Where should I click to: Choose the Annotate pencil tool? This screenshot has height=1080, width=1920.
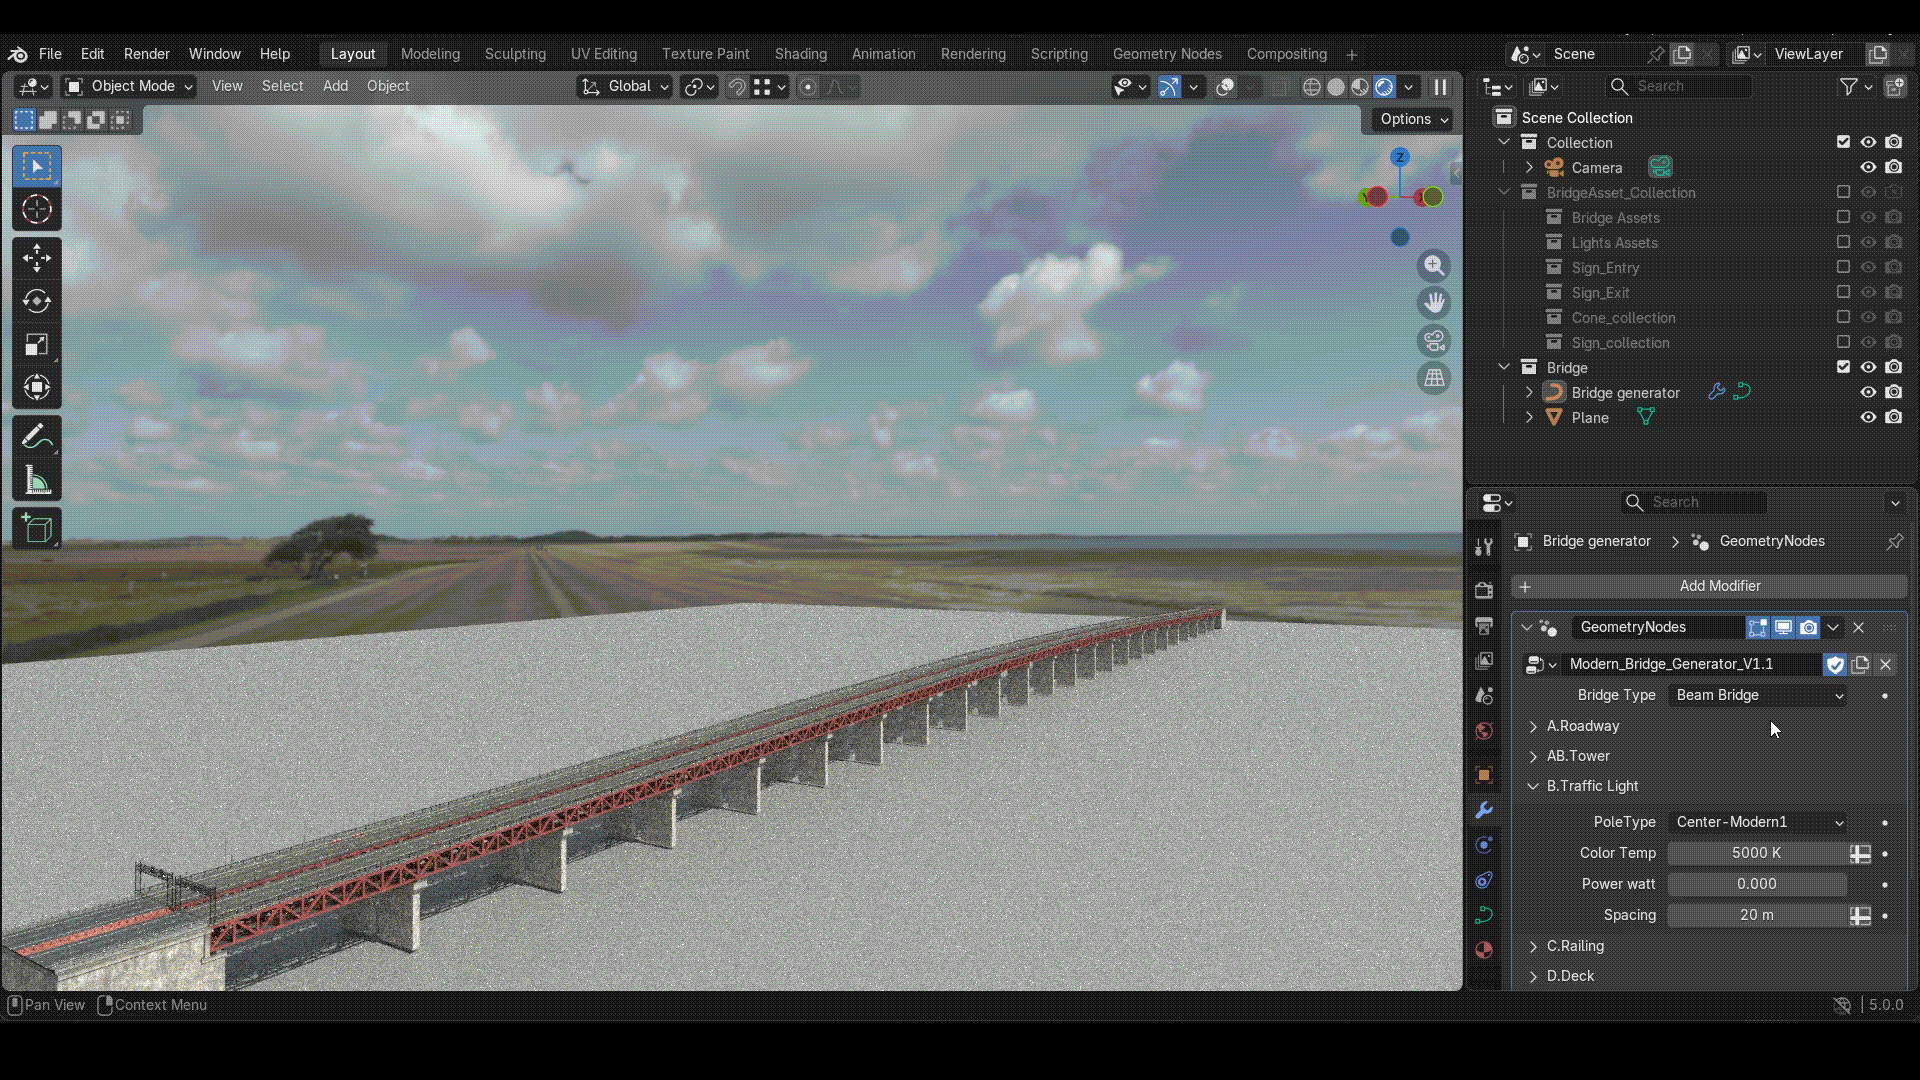click(x=37, y=437)
